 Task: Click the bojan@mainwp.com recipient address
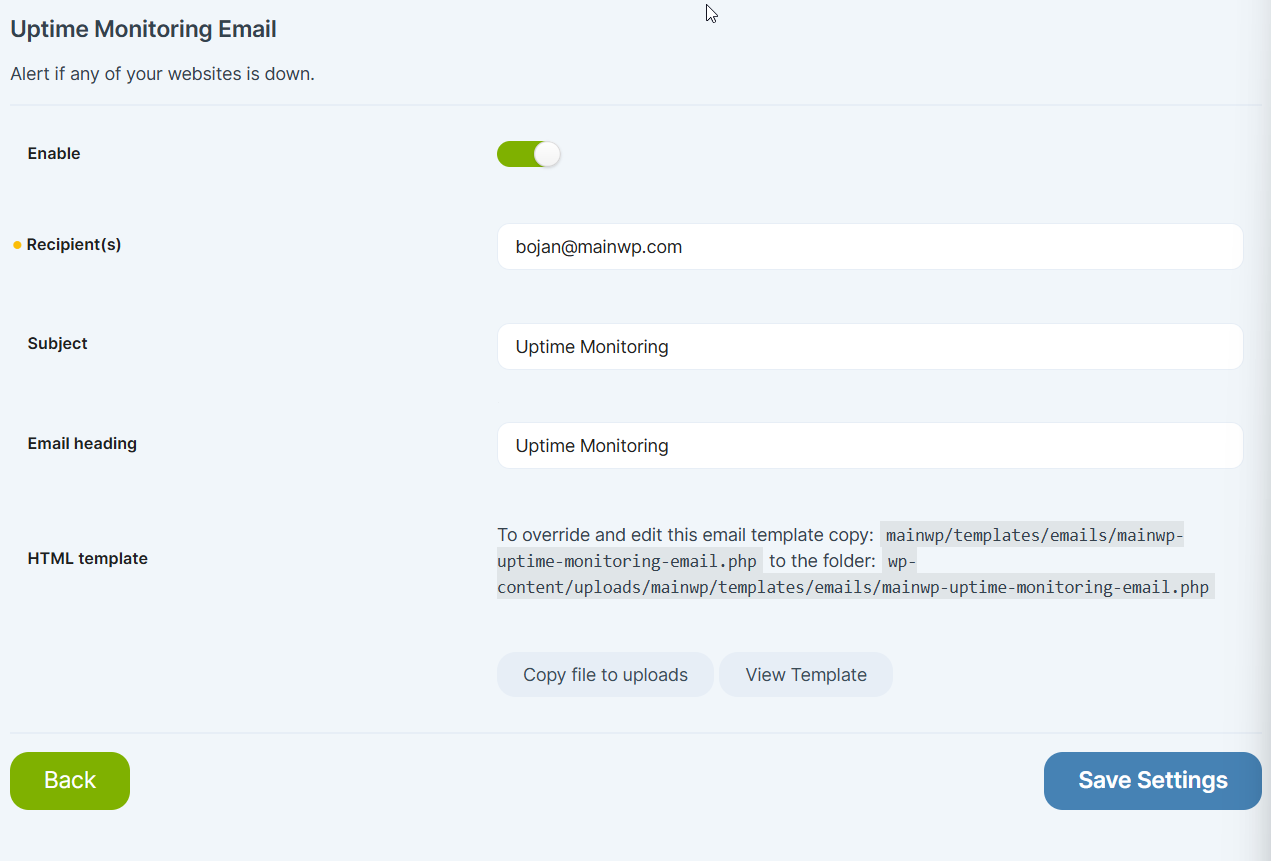pos(598,246)
